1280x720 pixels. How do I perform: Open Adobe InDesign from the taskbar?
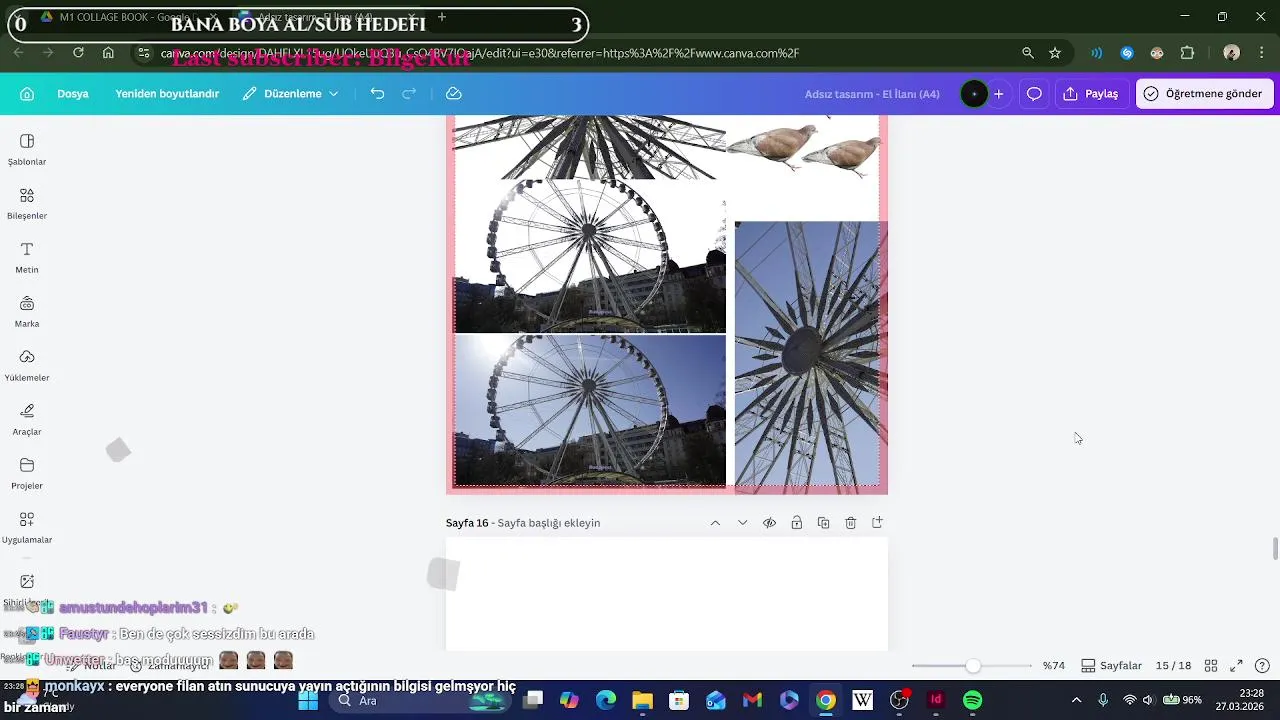click(x=936, y=700)
